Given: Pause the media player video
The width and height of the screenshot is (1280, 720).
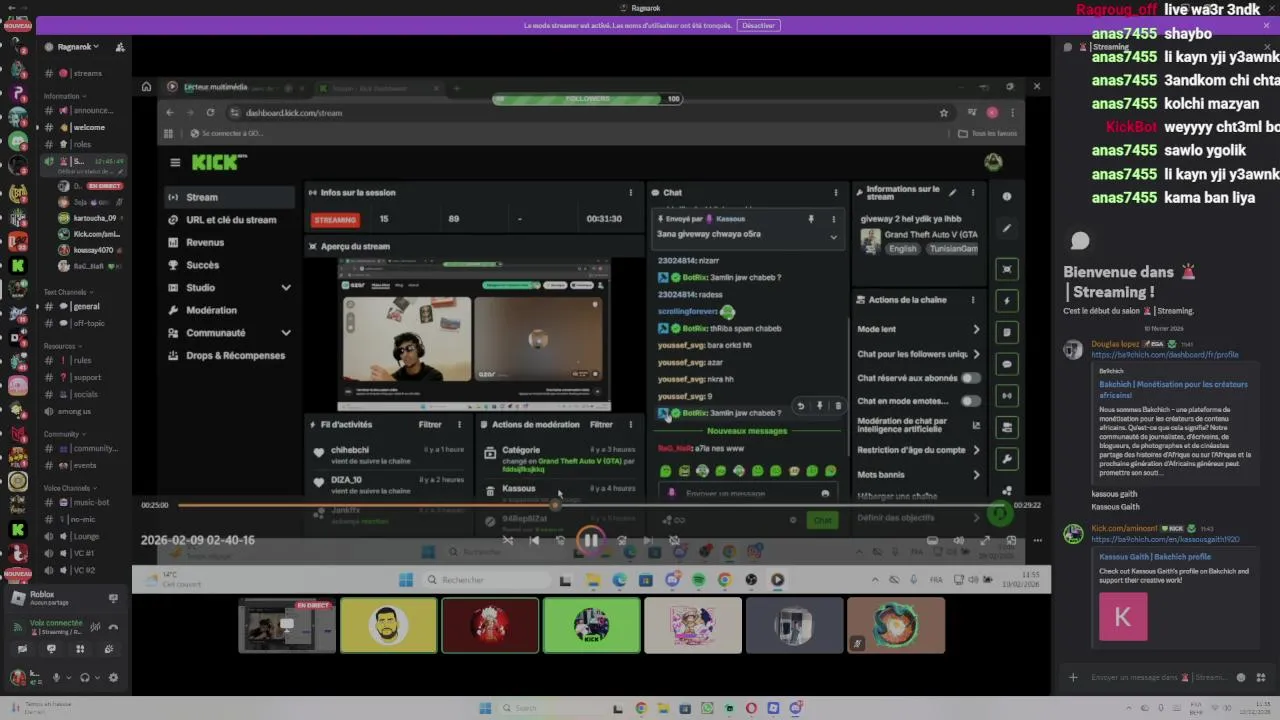Looking at the screenshot, I should click(591, 541).
